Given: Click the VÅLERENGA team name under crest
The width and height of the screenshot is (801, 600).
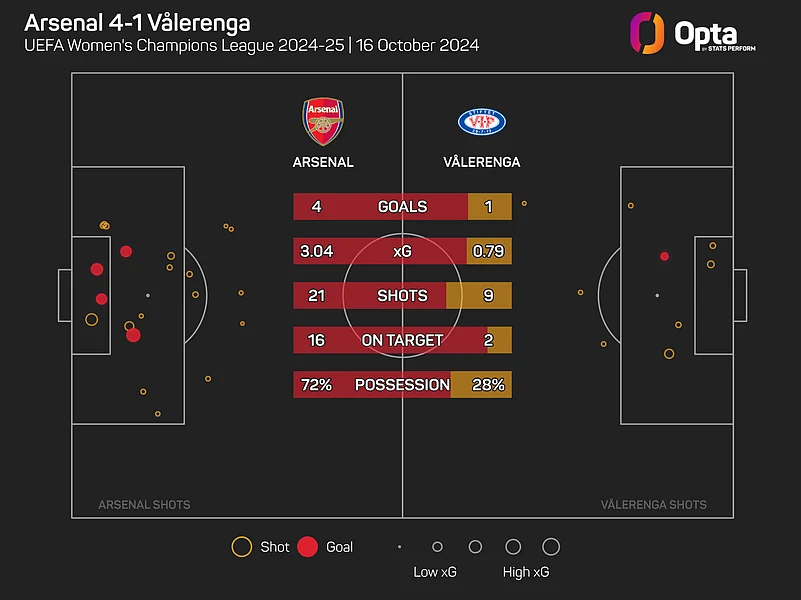Looking at the screenshot, I should point(482,162).
